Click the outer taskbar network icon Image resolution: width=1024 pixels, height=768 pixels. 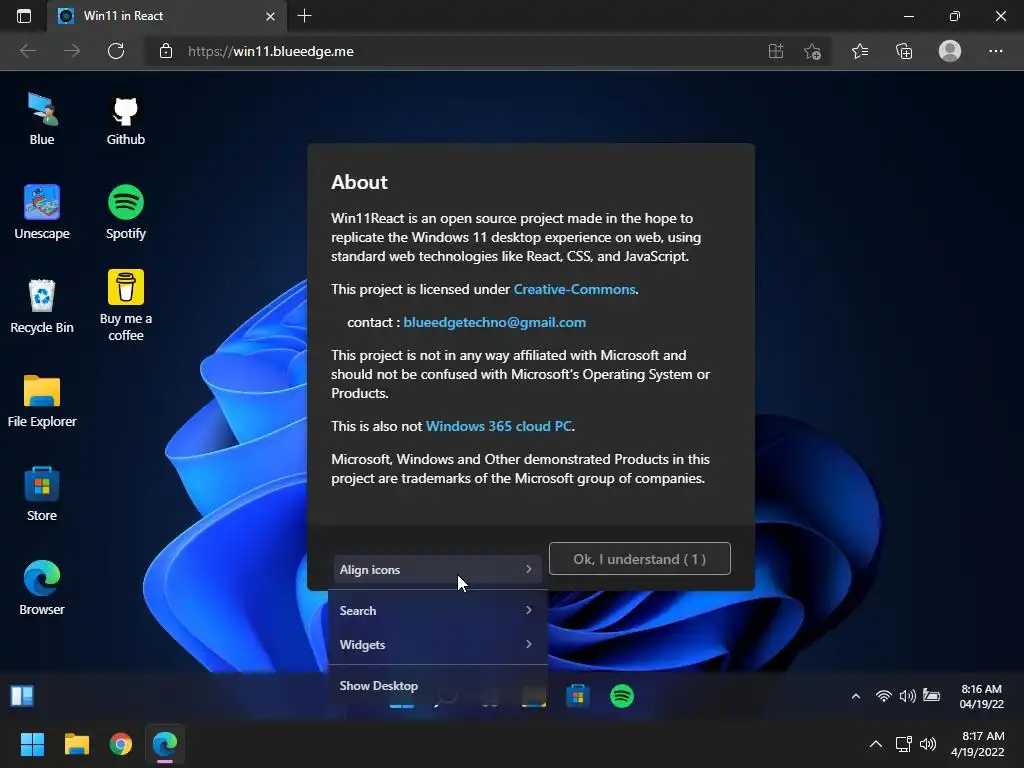pyautogui.click(x=903, y=744)
